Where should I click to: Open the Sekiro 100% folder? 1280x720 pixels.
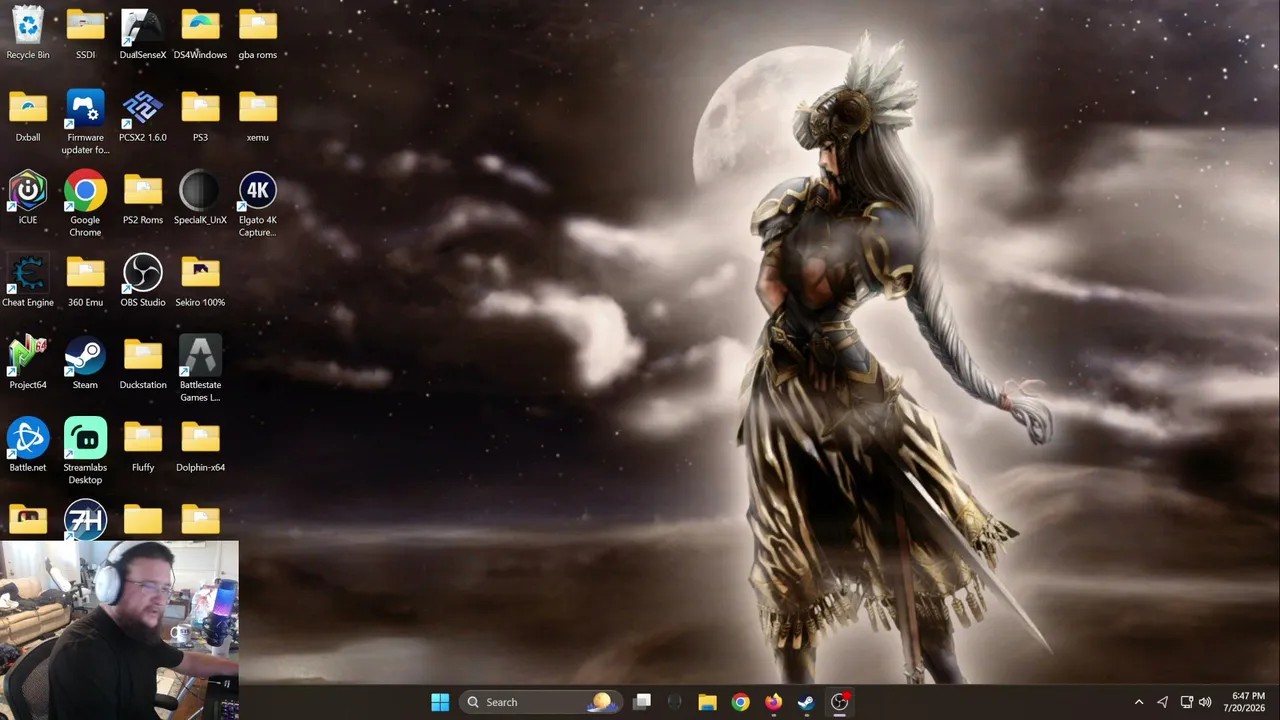coord(200,281)
